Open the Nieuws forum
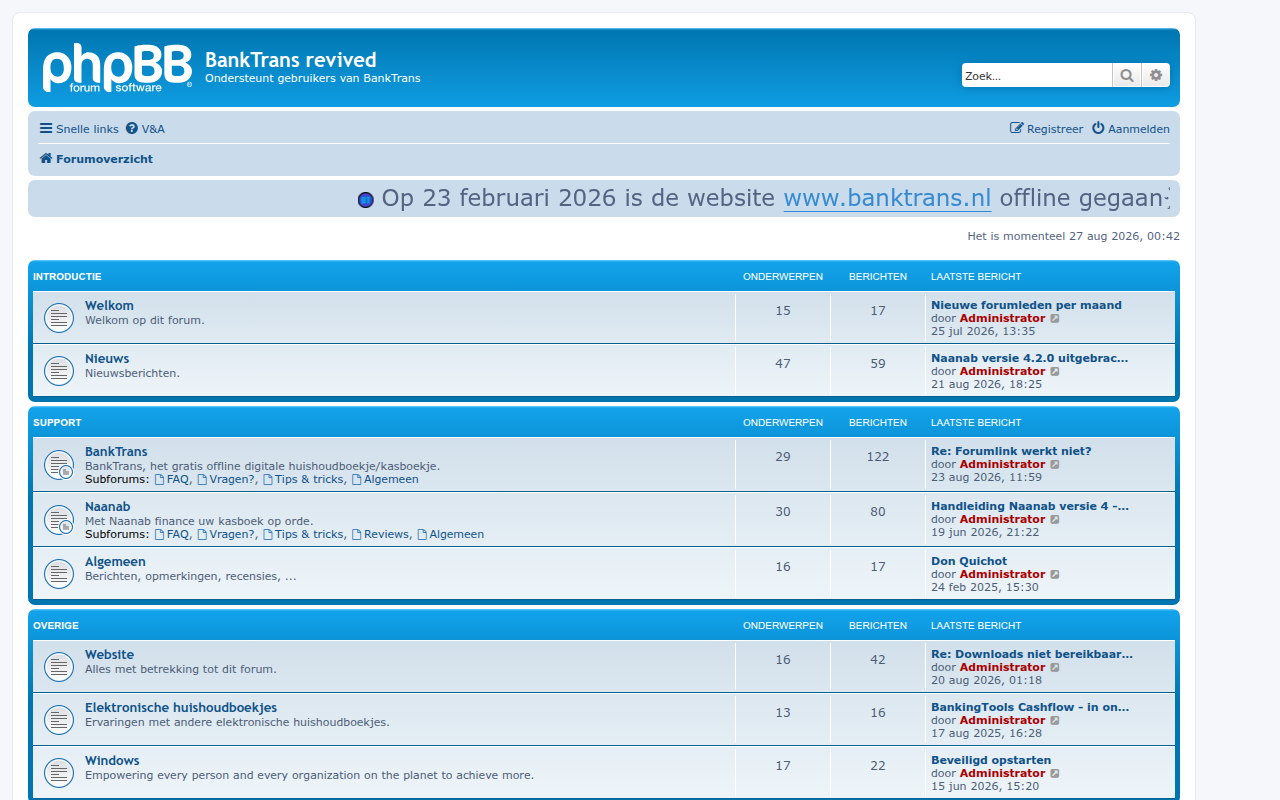The width and height of the screenshot is (1280, 800). (107, 359)
